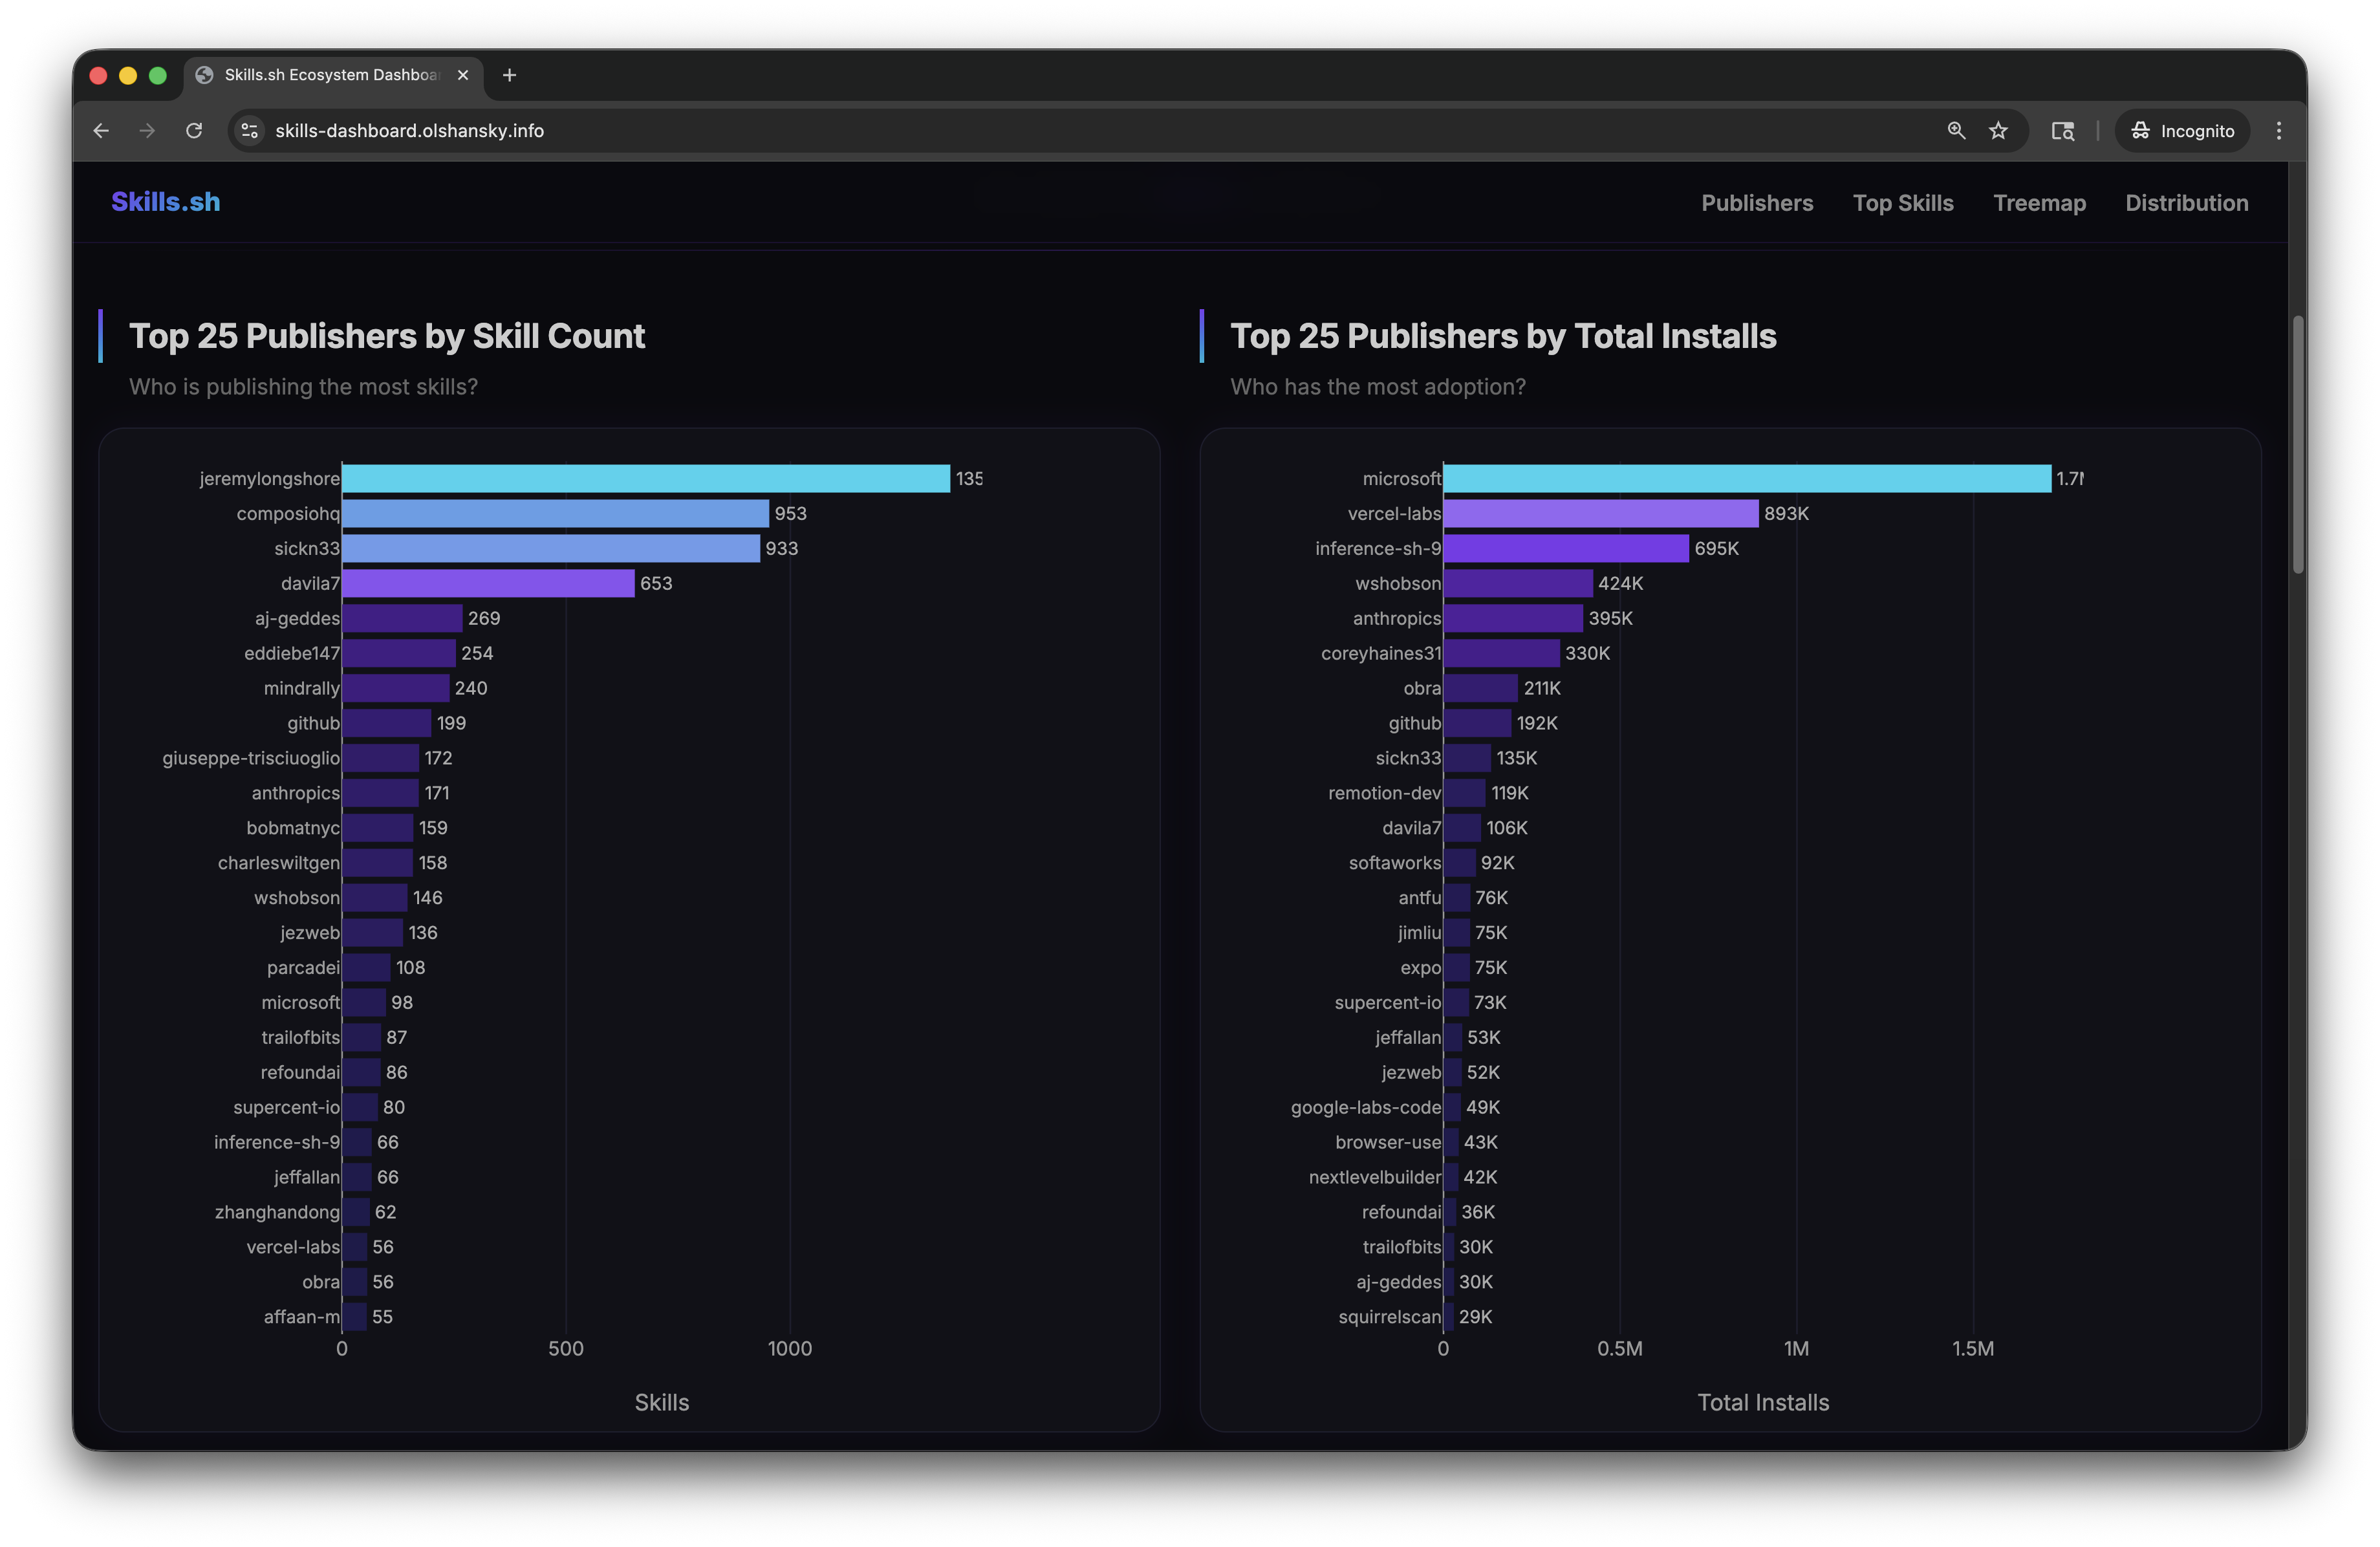Click the forward navigation arrow
The image size is (2380, 1547).
pyautogui.click(x=147, y=130)
